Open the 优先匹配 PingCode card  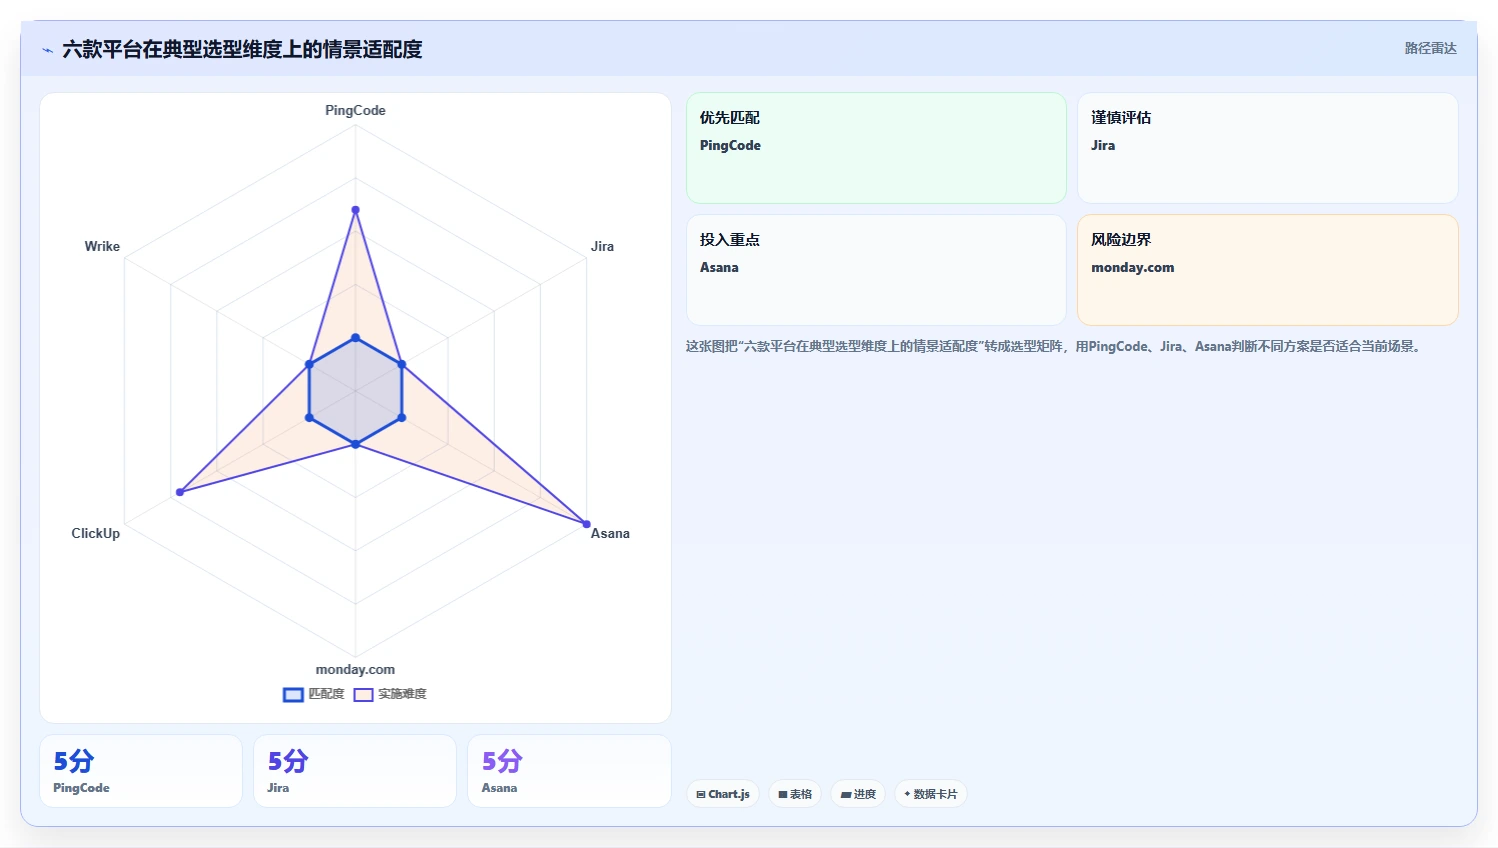[876, 148]
